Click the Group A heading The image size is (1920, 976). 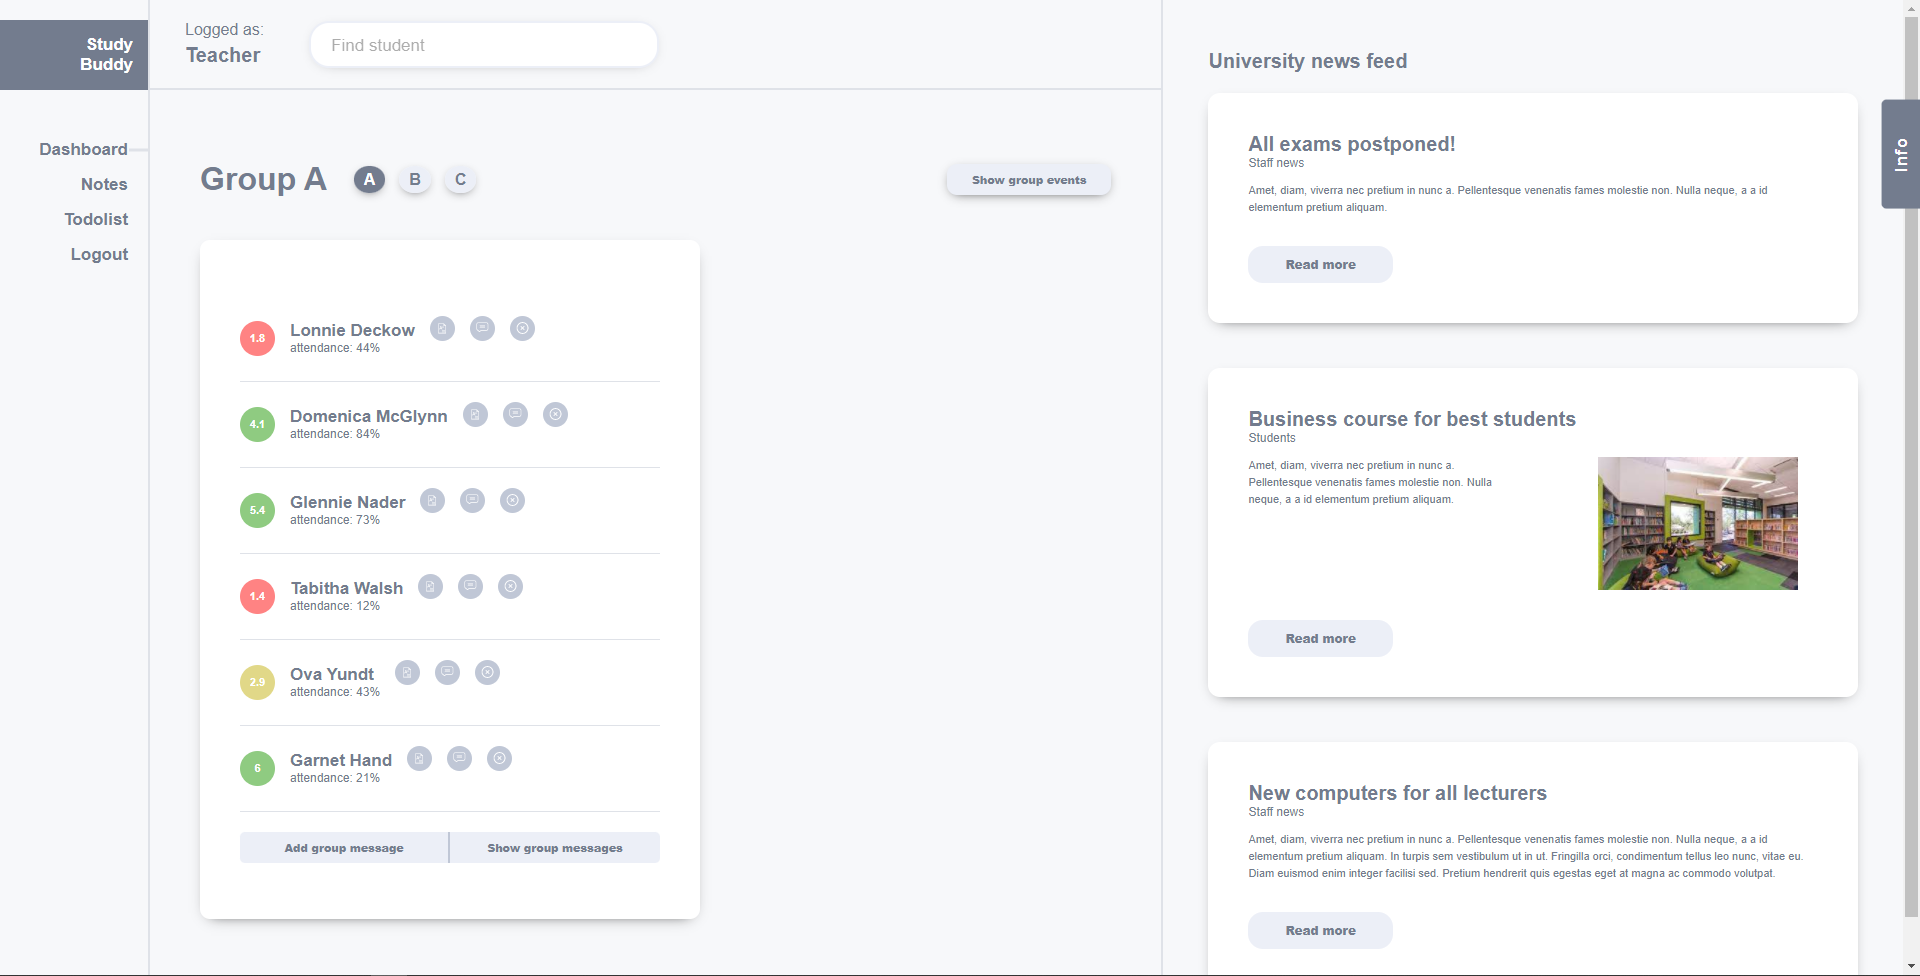[x=263, y=179]
